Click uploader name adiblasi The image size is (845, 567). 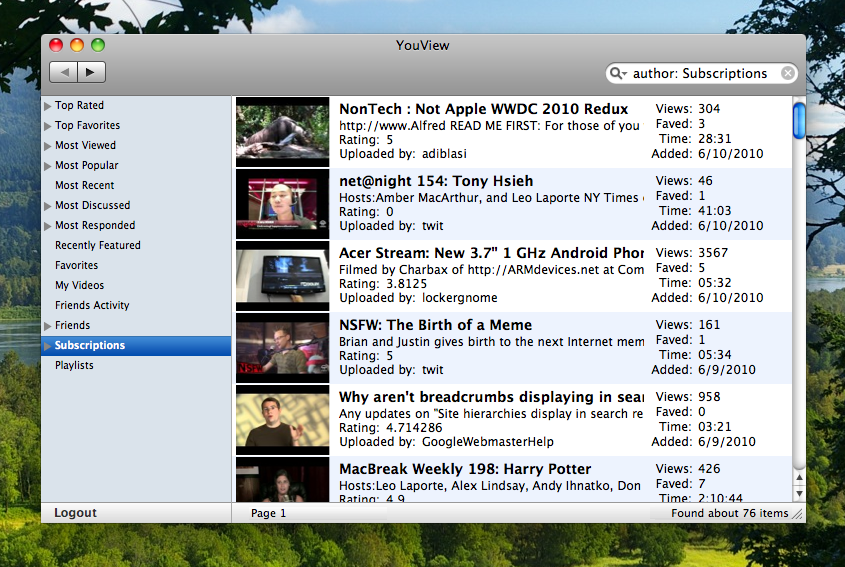(444, 154)
